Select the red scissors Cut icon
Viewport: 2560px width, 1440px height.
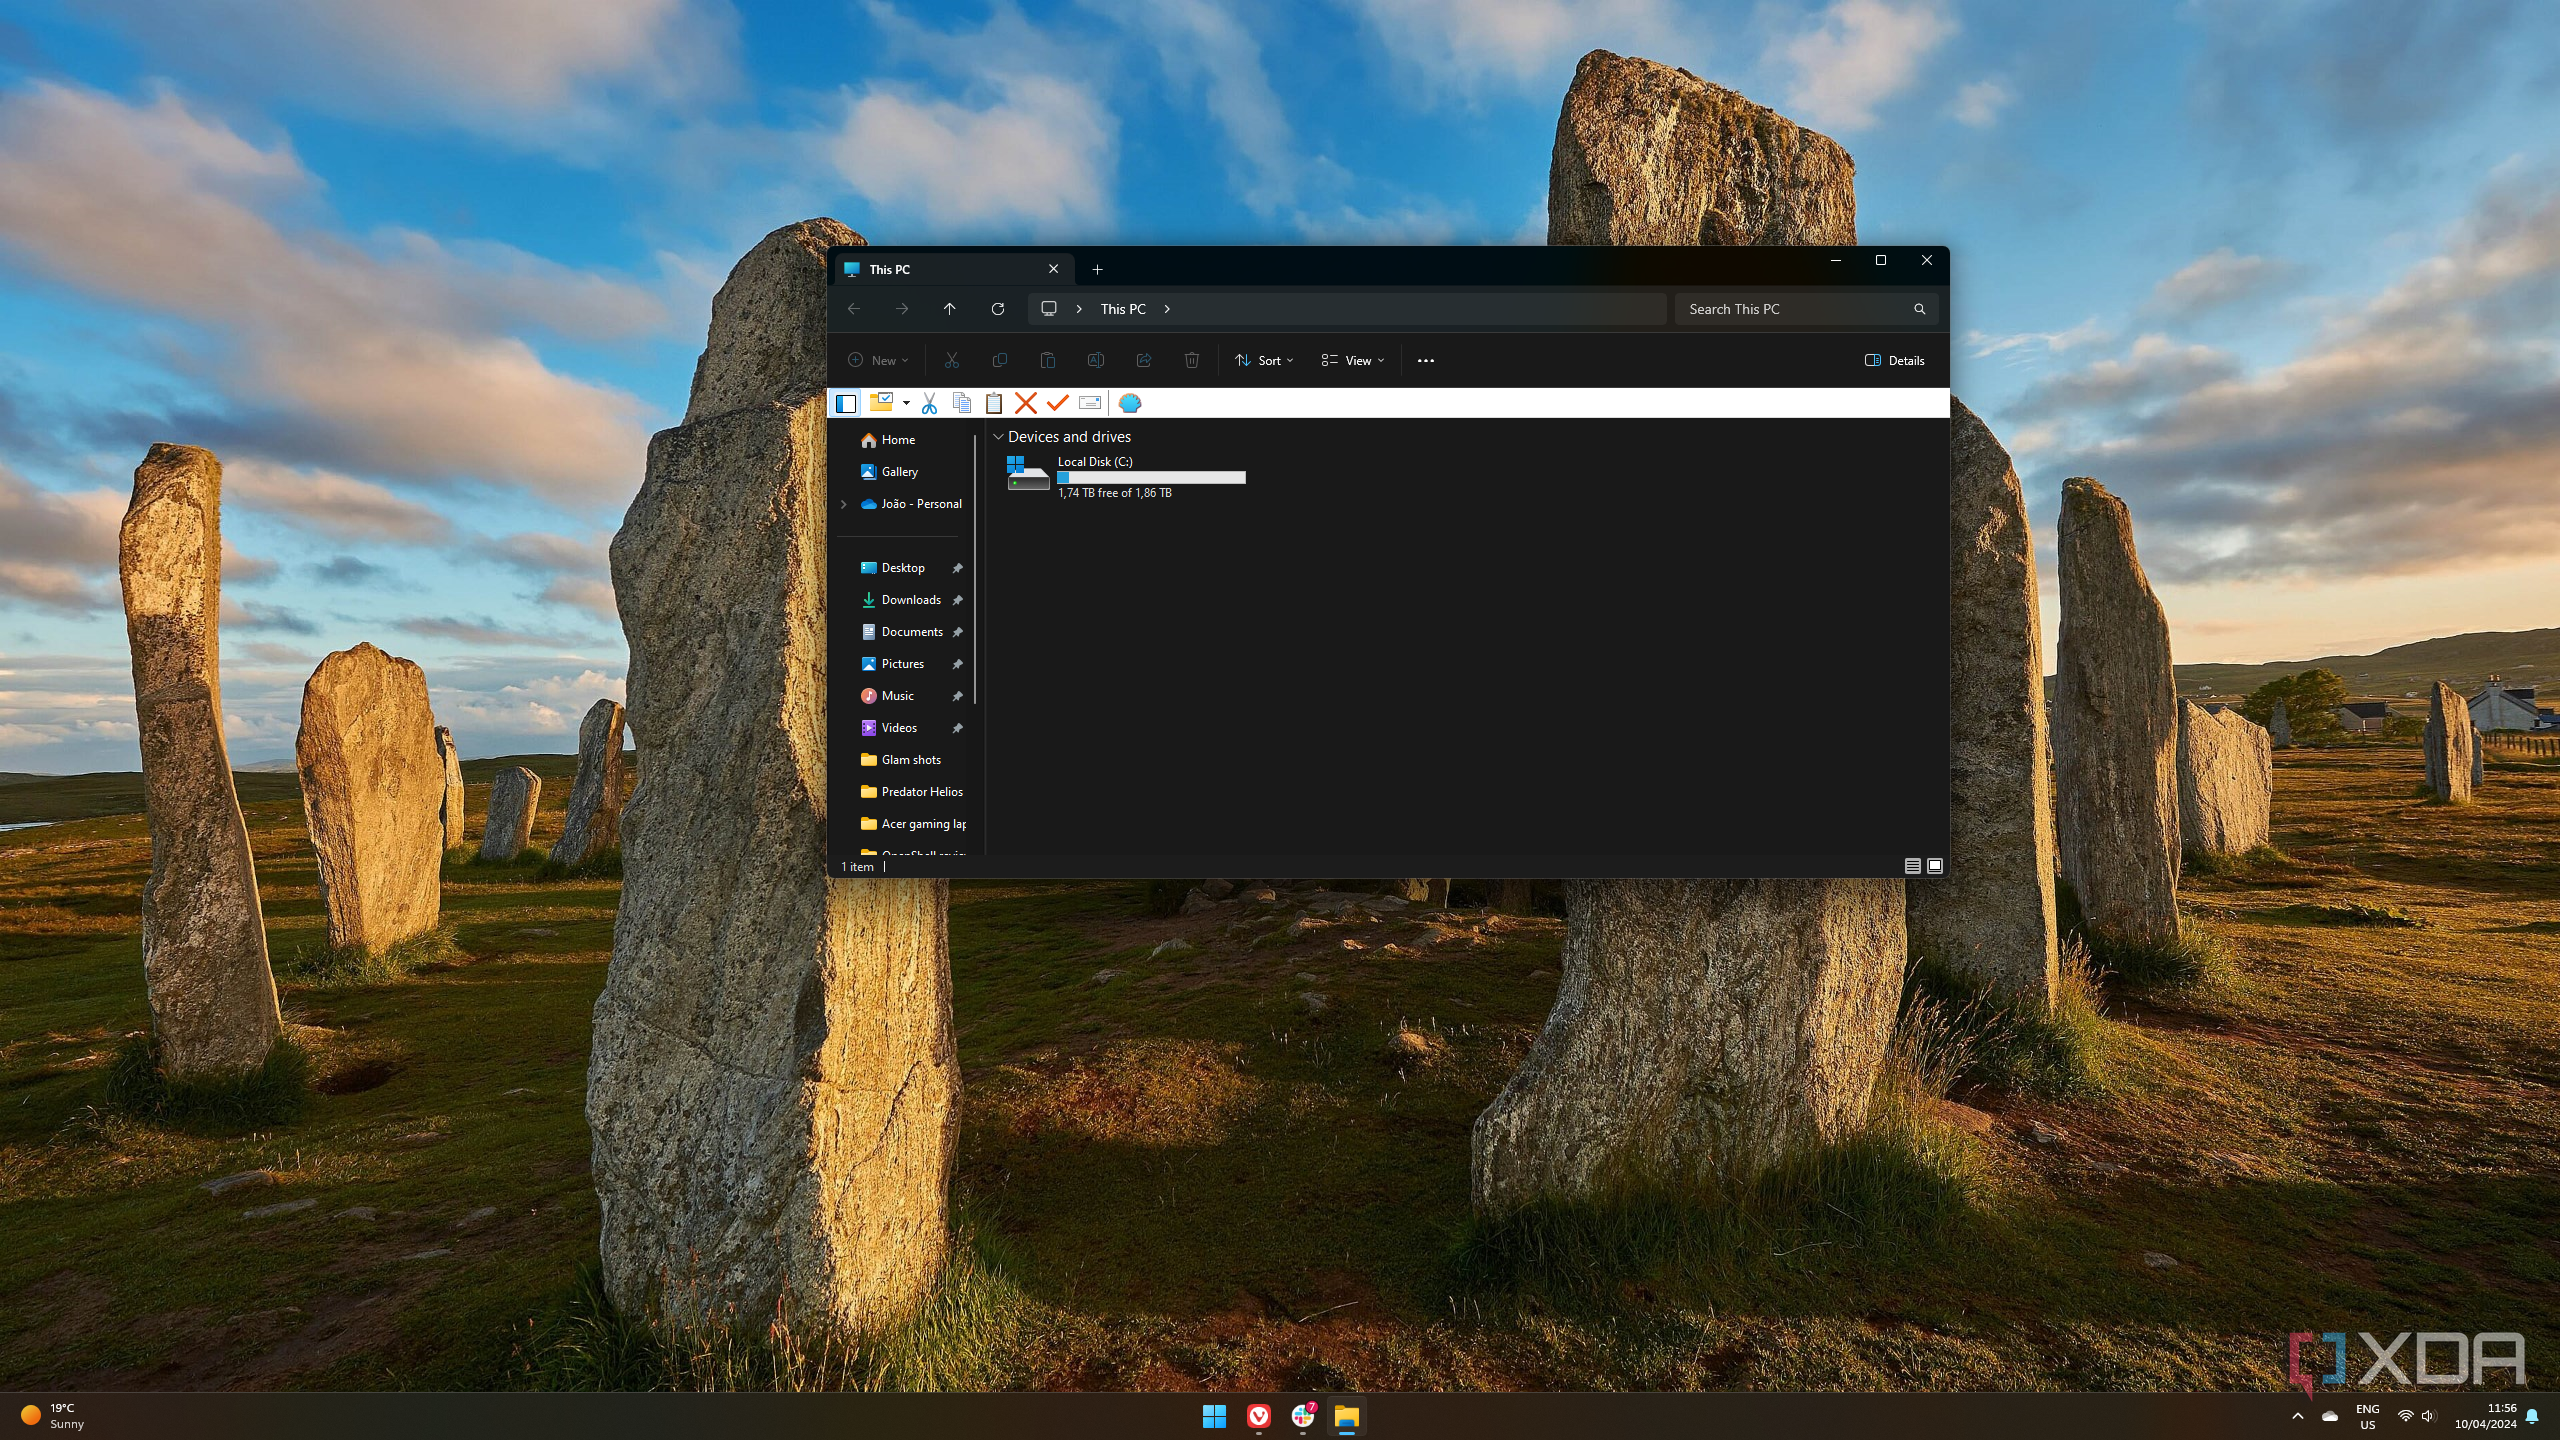tap(928, 402)
